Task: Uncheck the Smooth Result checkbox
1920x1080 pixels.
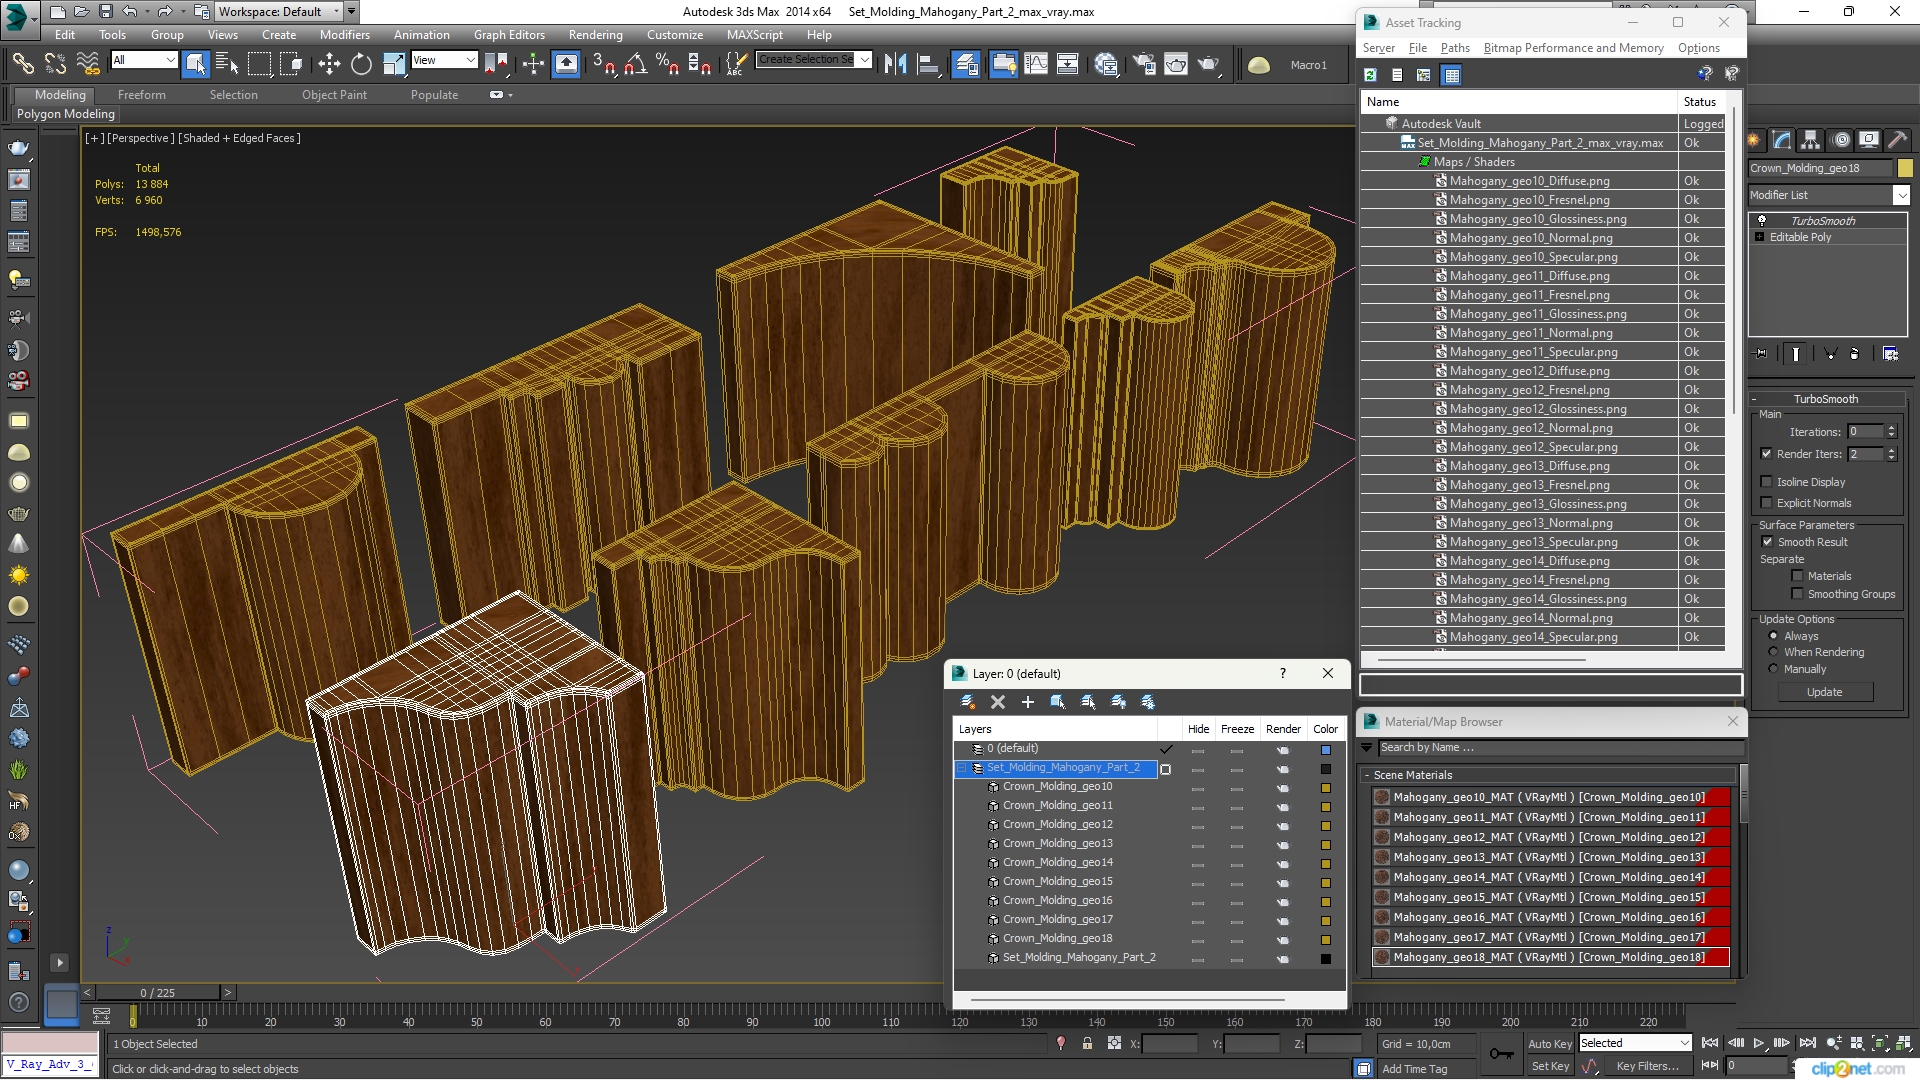Action: coord(1767,542)
